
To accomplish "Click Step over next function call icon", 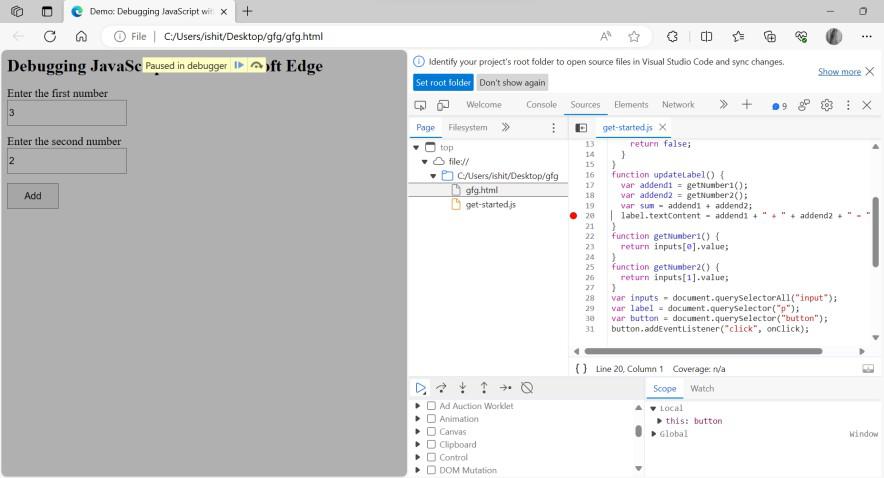I will point(441,388).
